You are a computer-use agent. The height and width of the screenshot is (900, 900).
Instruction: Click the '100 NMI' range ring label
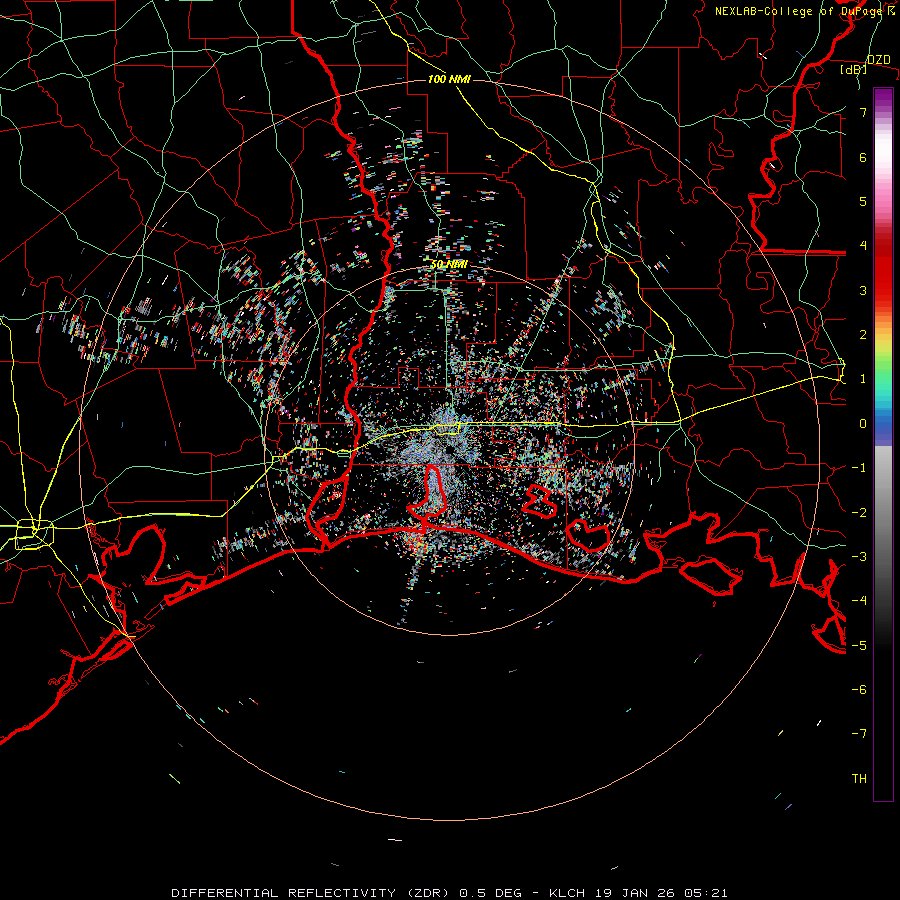pos(449,79)
